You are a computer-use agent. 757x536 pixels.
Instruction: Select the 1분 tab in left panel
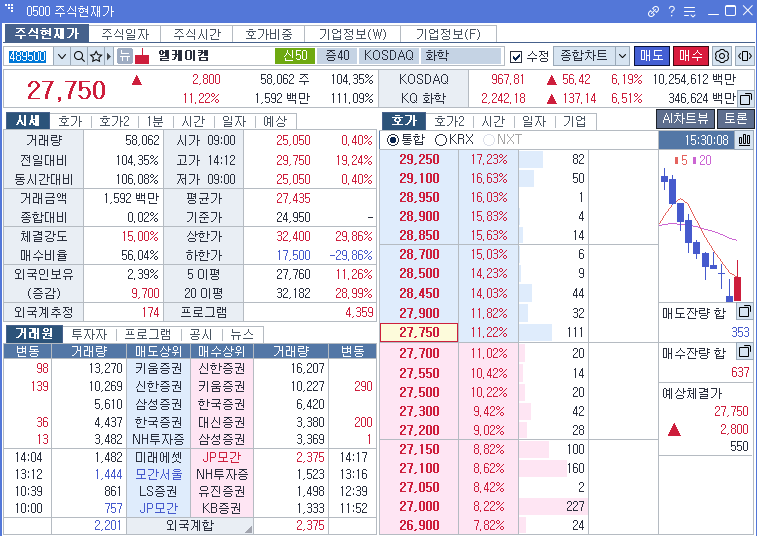(155, 121)
